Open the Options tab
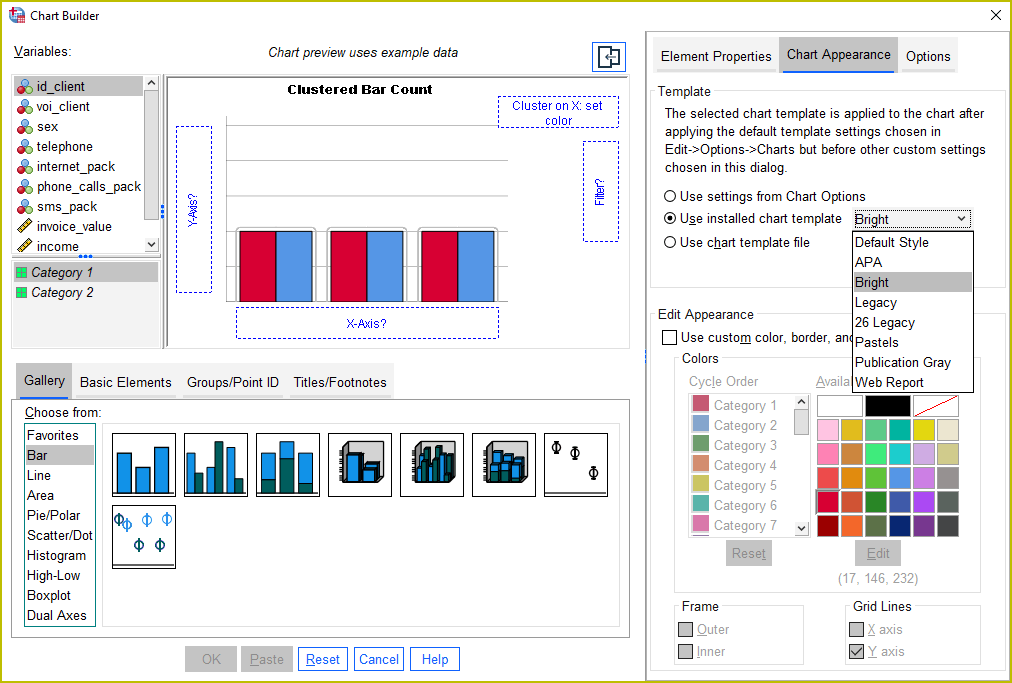The height and width of the screenshot is (683, 1012). (928, 57)
